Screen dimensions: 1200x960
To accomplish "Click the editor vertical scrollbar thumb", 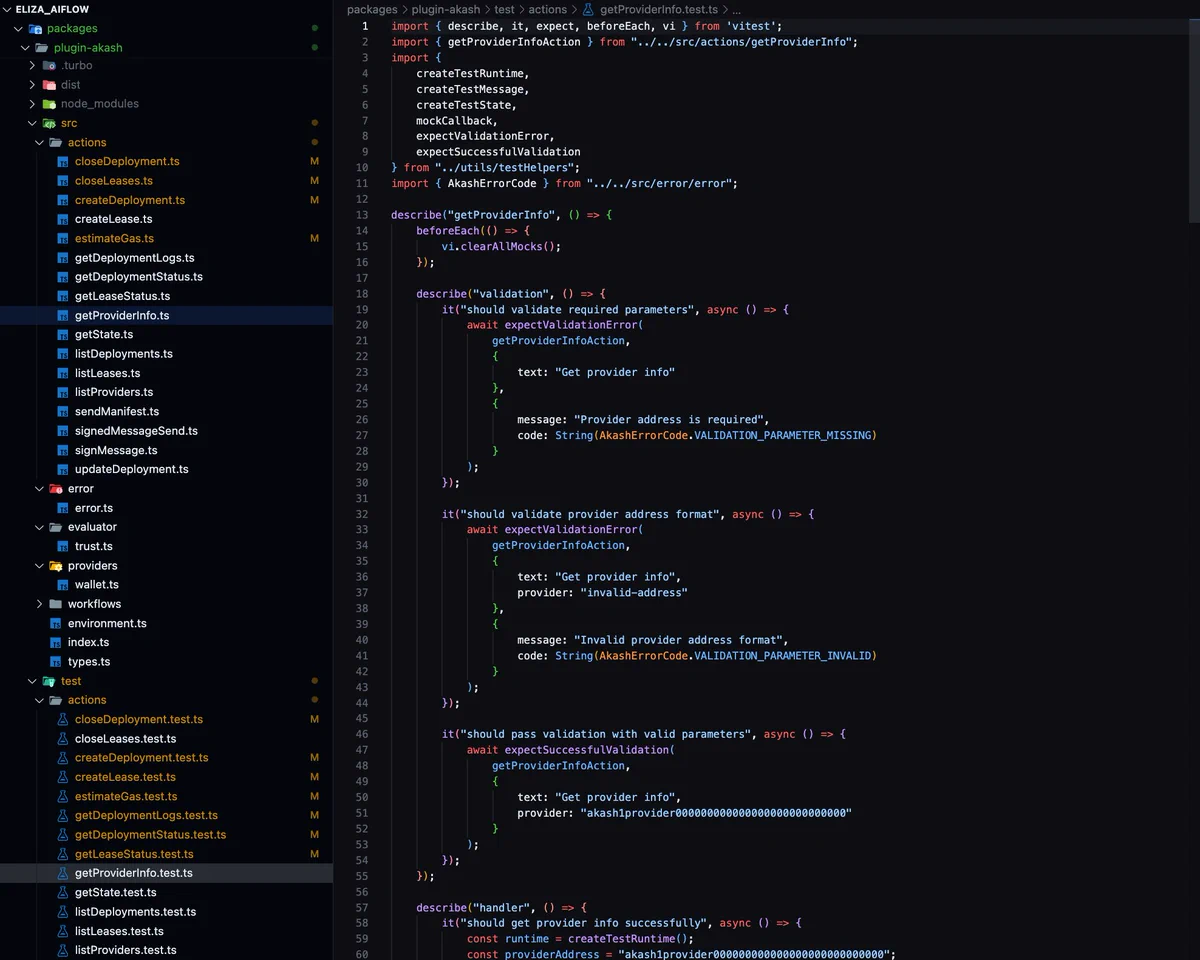I will (x=1194, y=120).
